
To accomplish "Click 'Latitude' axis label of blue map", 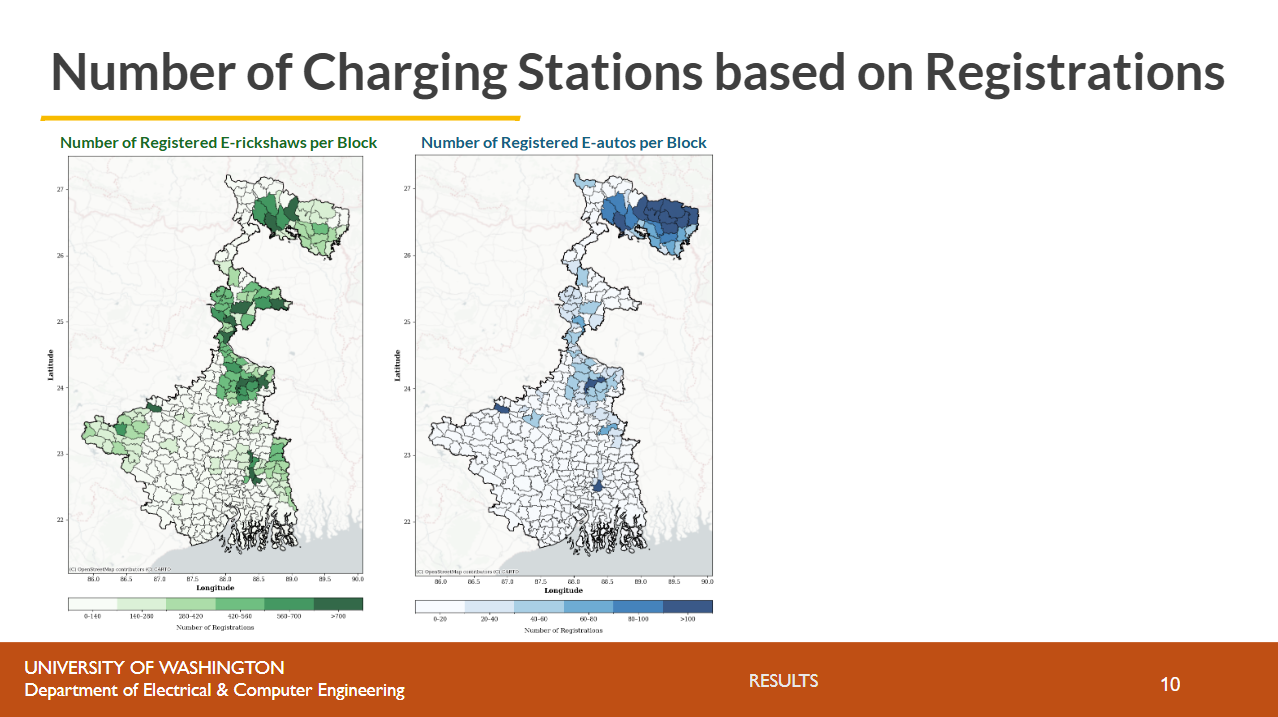I will [x=397, y=366].
